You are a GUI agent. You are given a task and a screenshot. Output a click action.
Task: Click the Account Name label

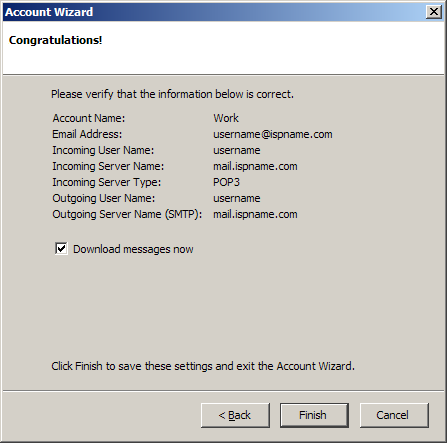tap(89, 118)
